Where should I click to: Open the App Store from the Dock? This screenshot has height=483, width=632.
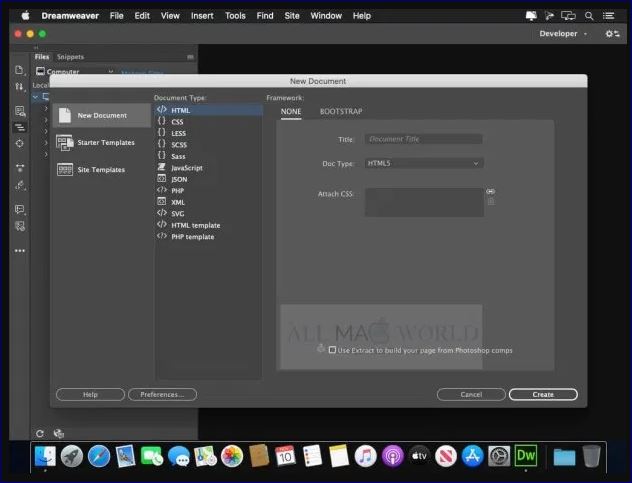point(473,456)
